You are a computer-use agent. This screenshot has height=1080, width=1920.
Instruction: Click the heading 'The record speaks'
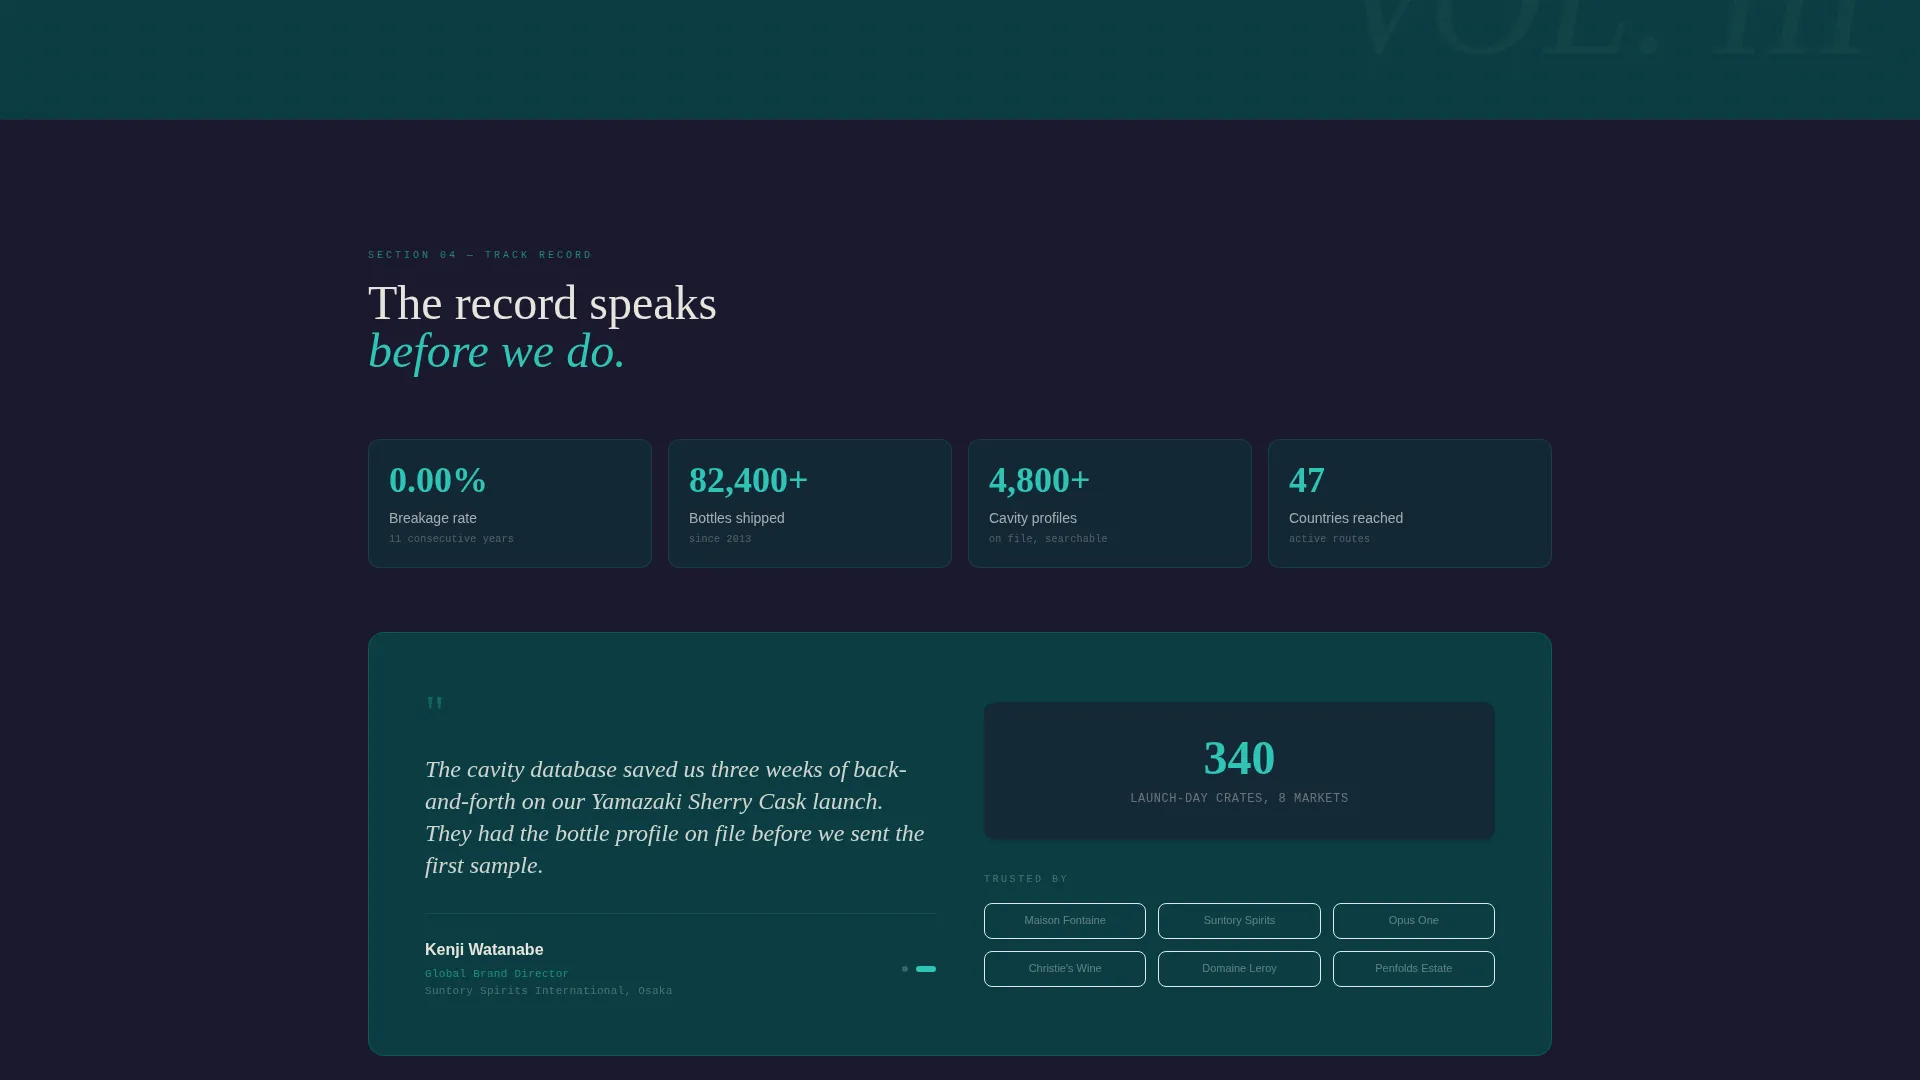point(542,304)
